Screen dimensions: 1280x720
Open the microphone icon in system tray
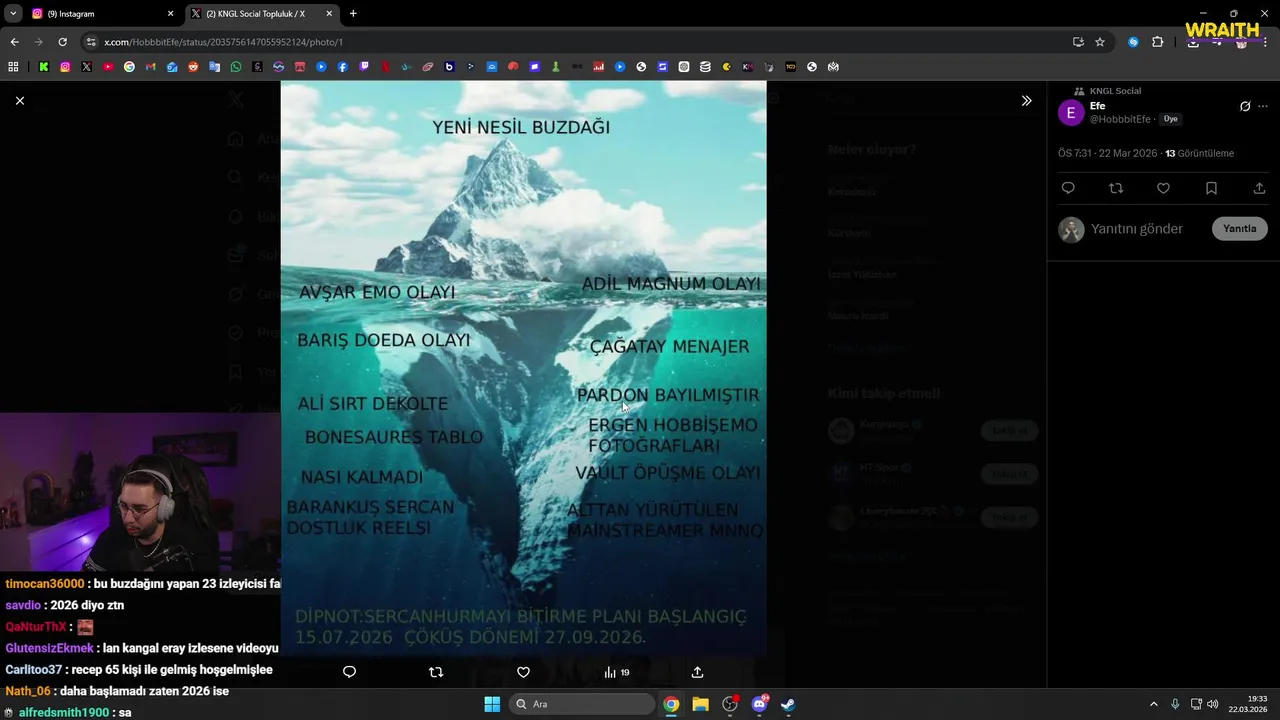[1175, 704]
